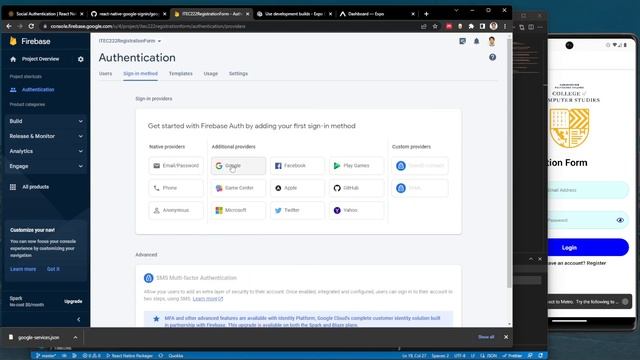
Task: Select the Facebook sign-in provider
Action: [297, 166]
